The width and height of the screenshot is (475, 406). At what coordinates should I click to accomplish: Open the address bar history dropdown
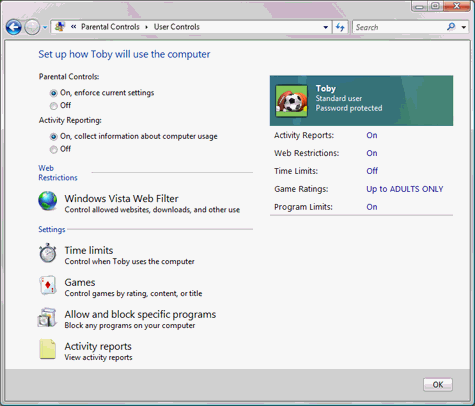tap(326, 27)
